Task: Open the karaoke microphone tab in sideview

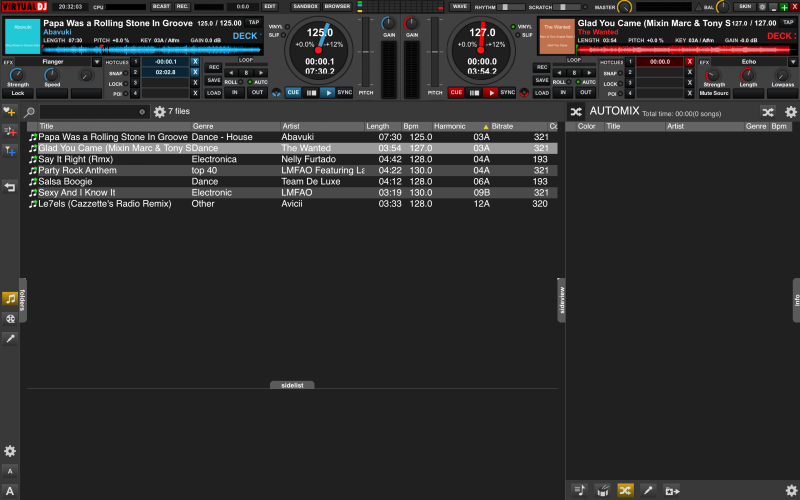Action: point(648,491)
